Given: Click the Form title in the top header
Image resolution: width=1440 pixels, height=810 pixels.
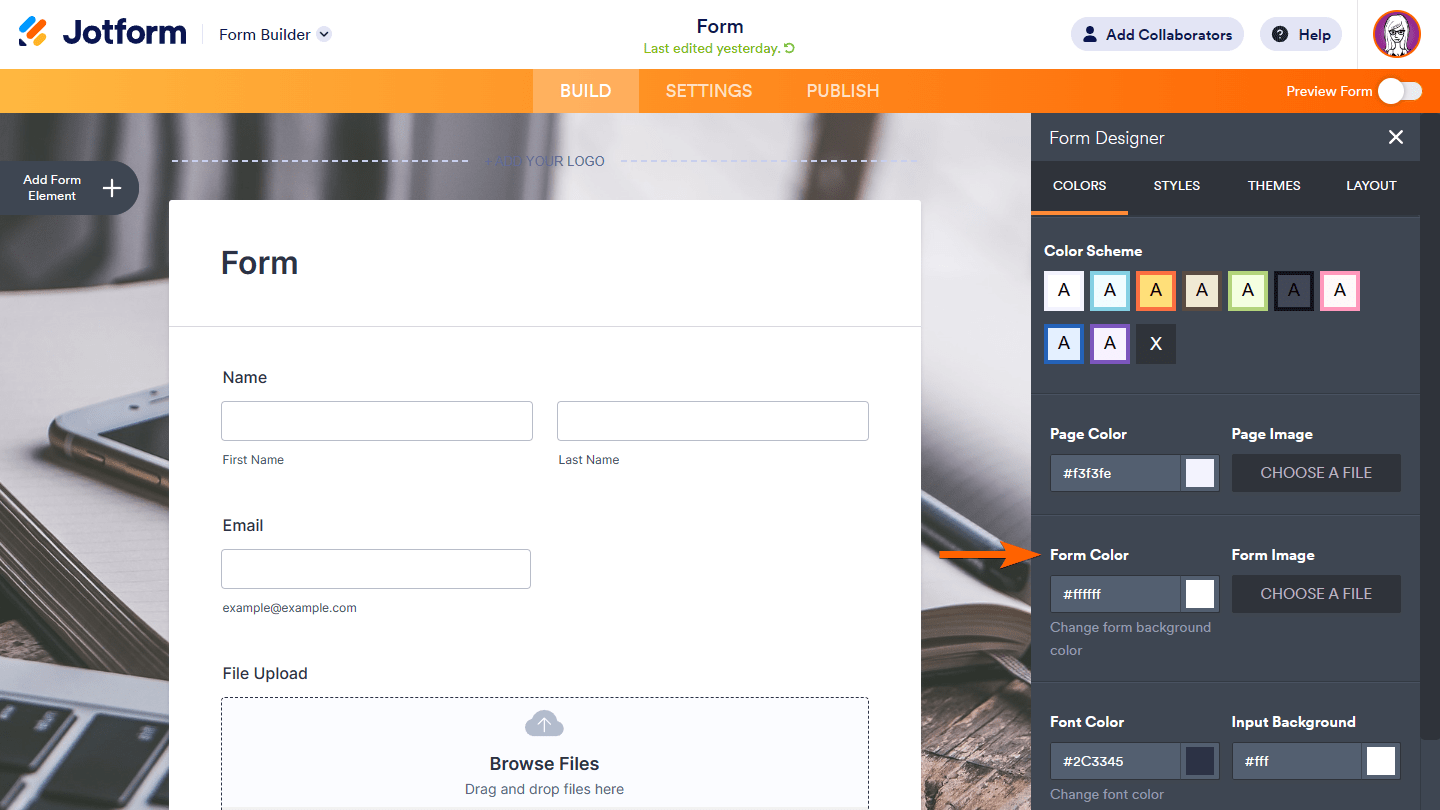Looking at the screenshot, I should [720, 26].
